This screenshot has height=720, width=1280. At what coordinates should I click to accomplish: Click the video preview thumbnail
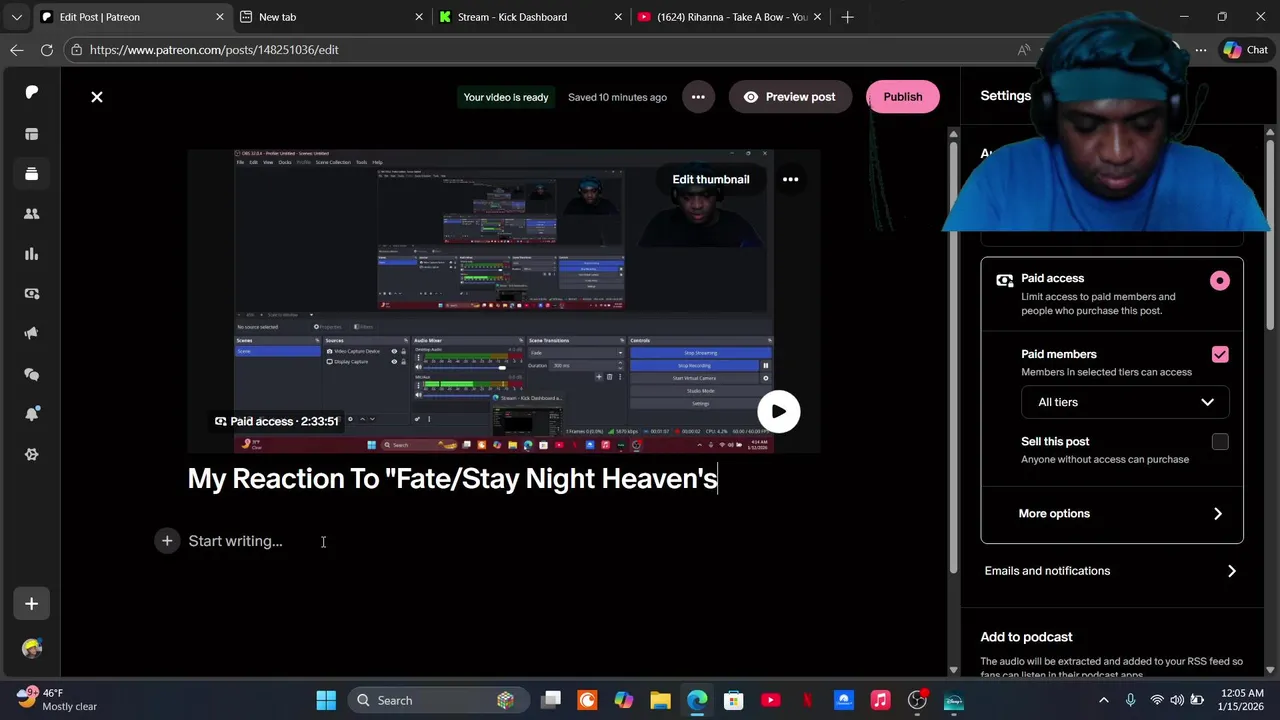point(504,300)
